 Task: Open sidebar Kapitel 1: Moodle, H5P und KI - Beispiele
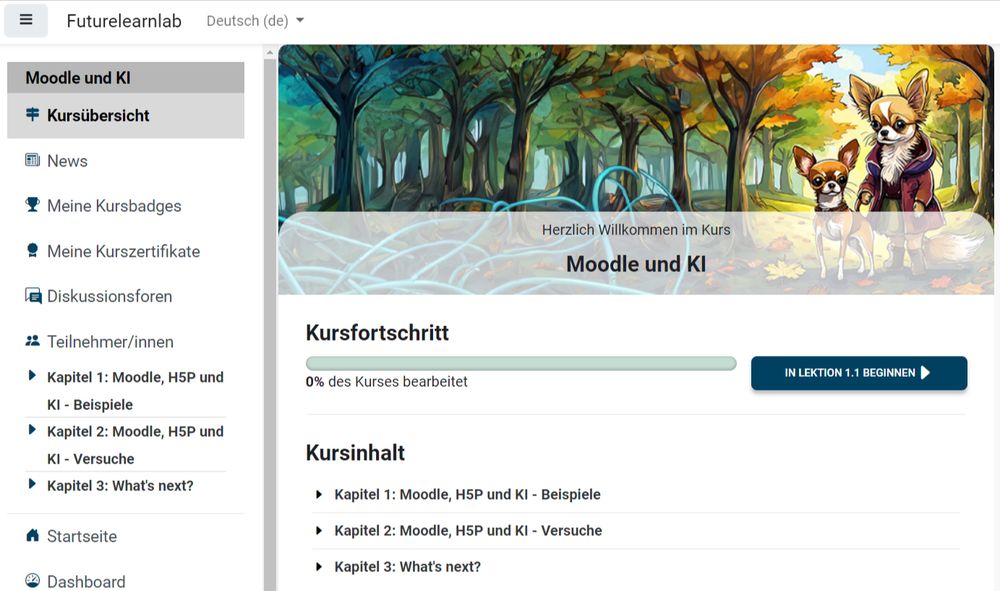[x=135, y=391]
